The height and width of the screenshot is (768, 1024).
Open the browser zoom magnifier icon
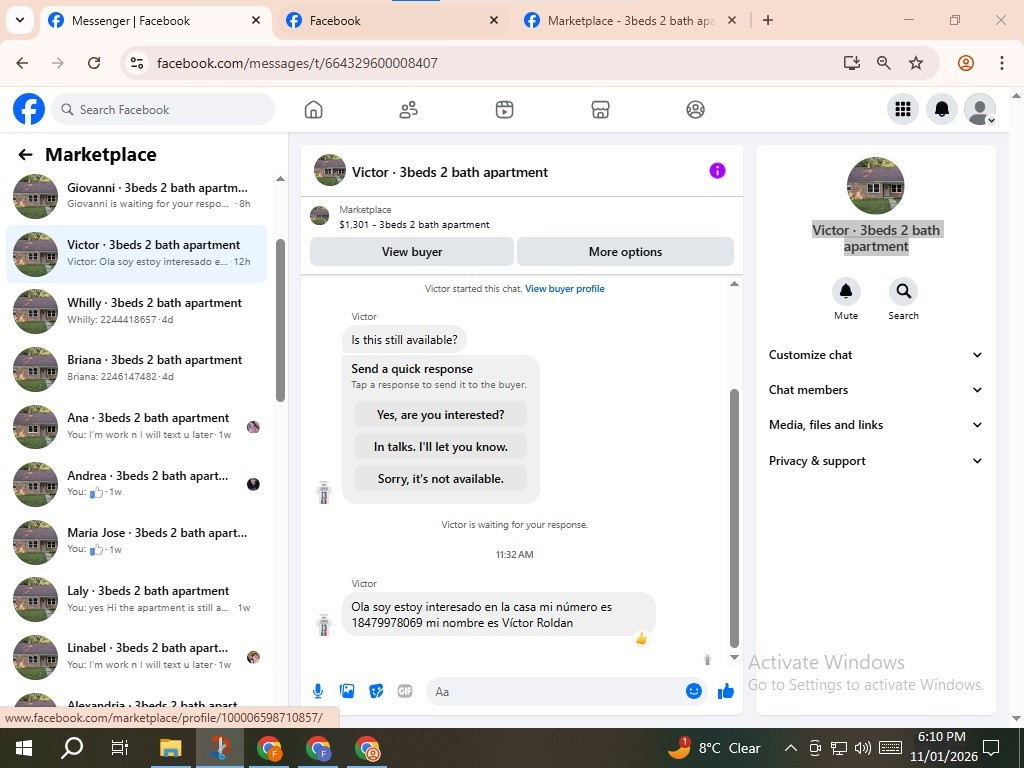[884, 63]
